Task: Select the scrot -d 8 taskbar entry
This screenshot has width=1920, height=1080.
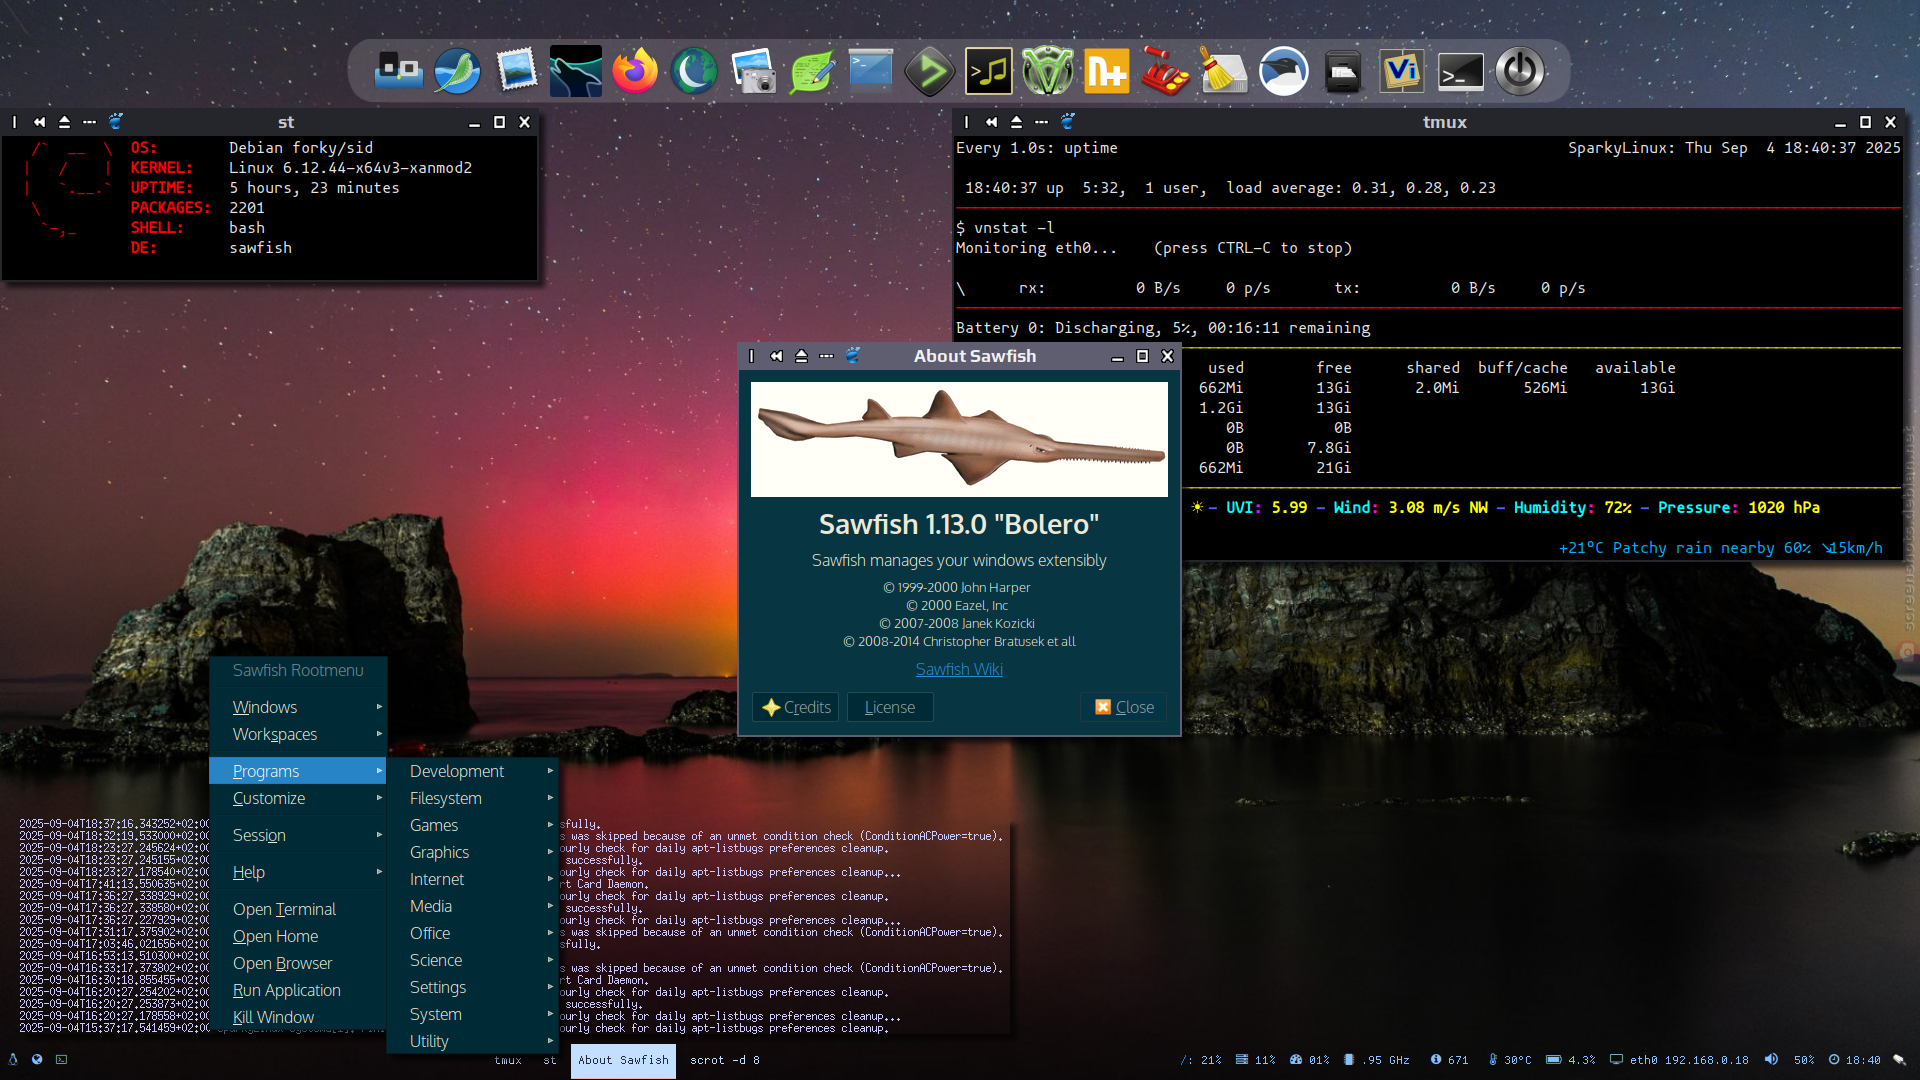Action: pos(725,1060)
